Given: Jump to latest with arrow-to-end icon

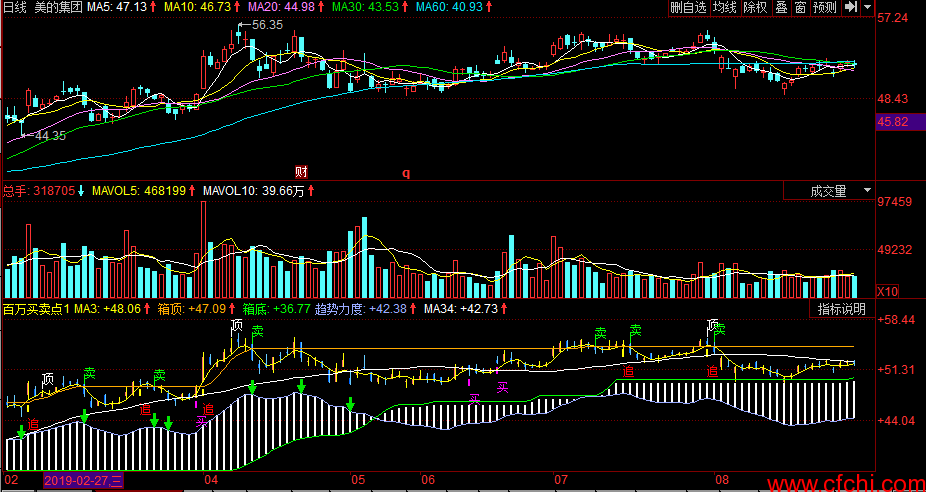Looking at the screenshot, I should click(850, 8).
